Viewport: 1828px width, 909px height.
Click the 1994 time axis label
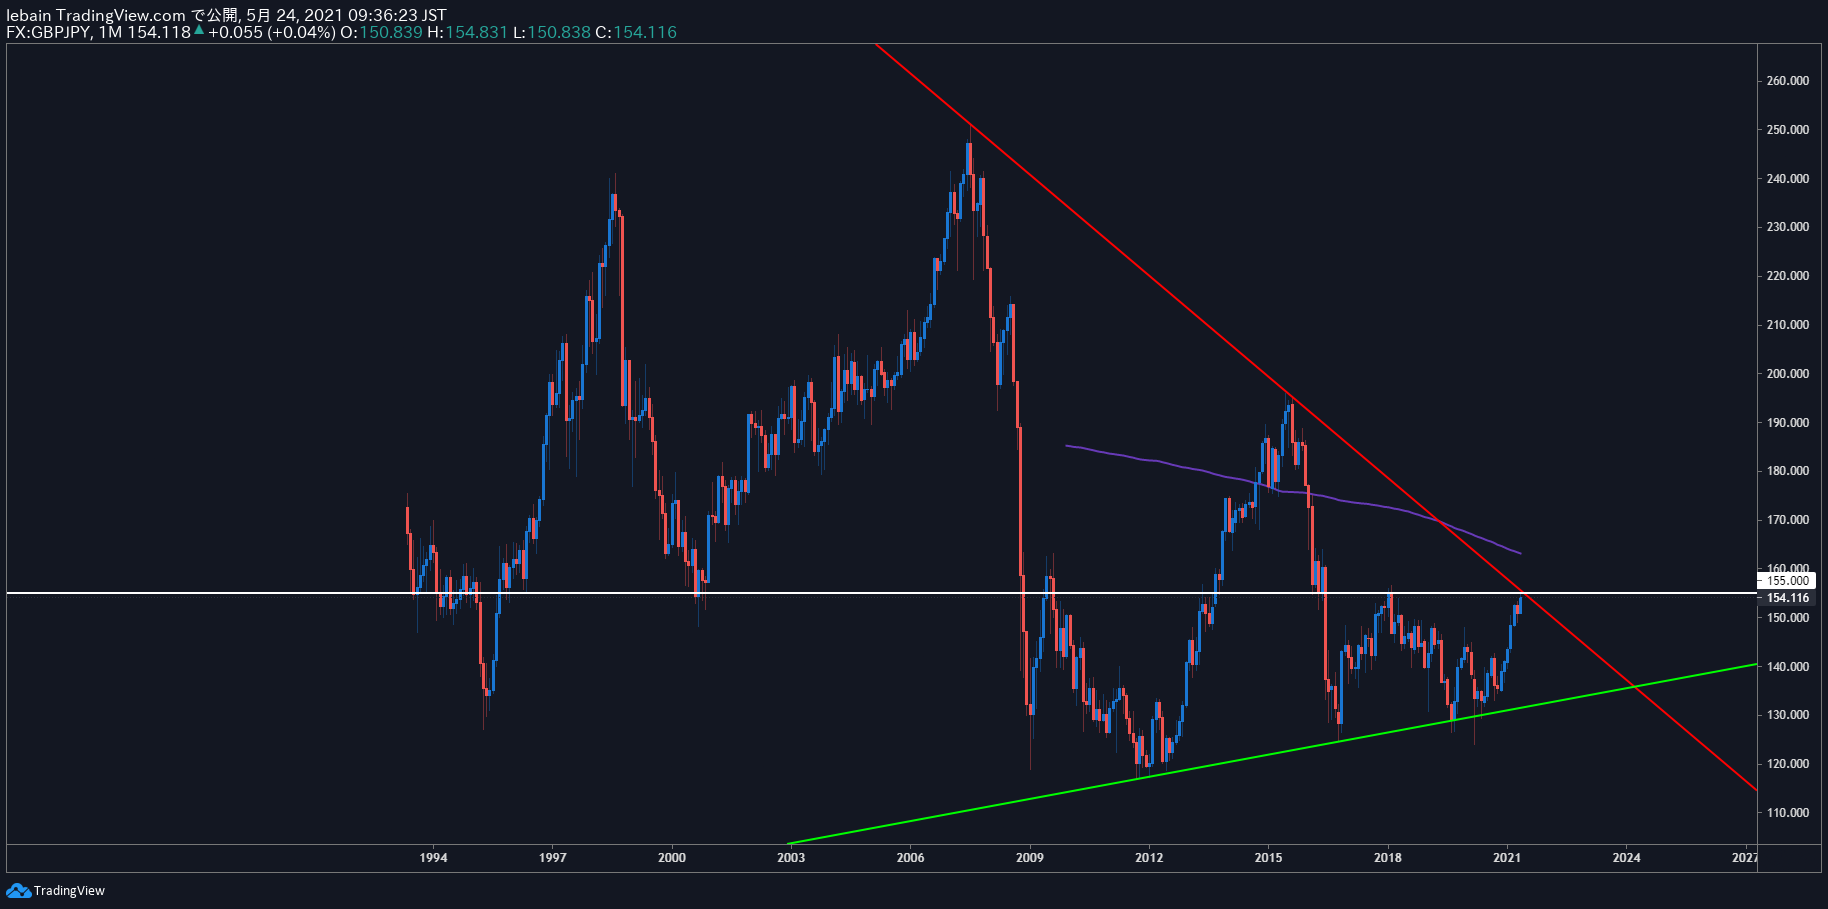tap(433, 858)
